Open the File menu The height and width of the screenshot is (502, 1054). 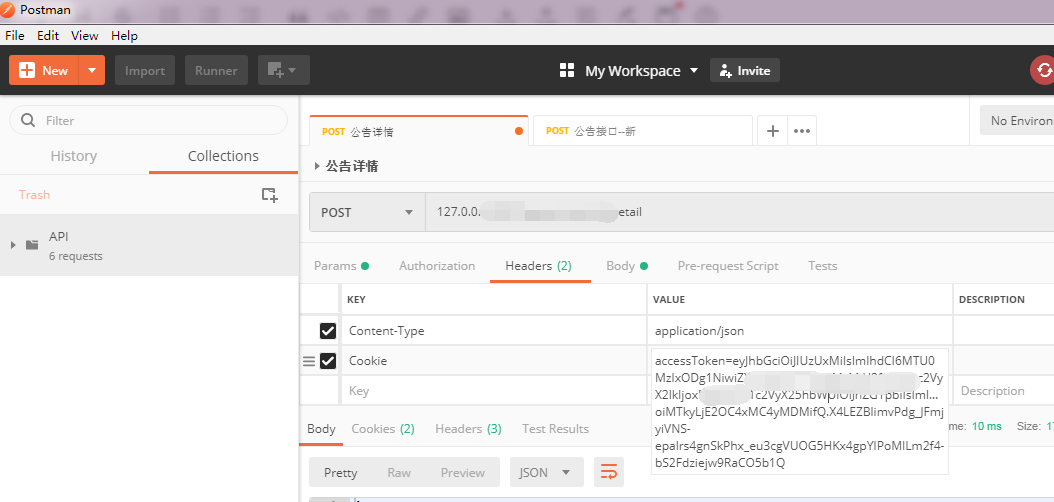point(15,36)
